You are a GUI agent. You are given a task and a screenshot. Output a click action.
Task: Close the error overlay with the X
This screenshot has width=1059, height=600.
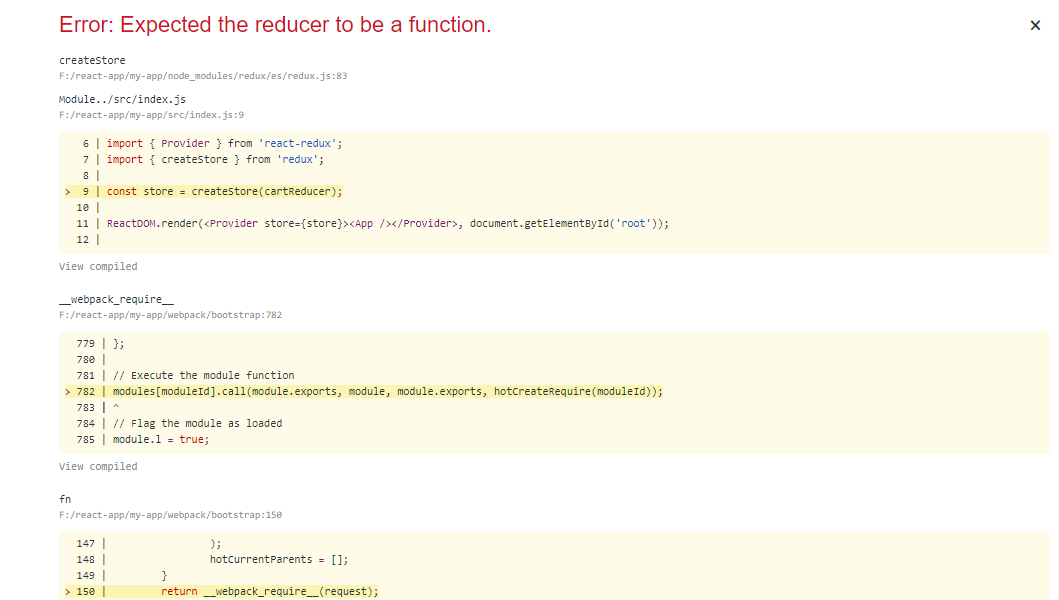click(1035, 25)
